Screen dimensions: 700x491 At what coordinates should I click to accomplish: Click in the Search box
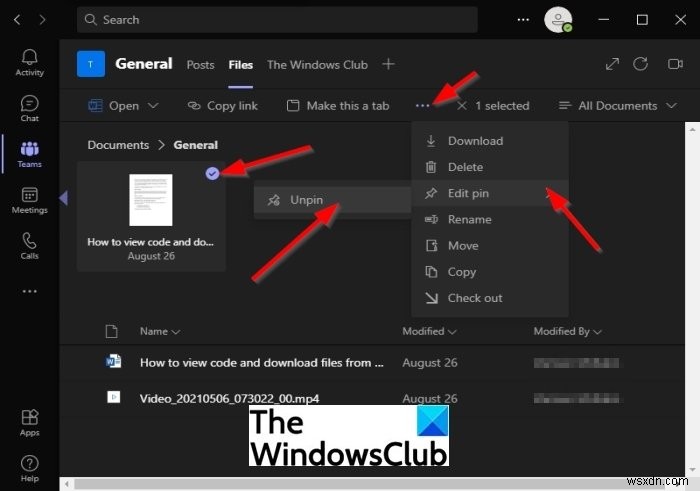[277, 20]
